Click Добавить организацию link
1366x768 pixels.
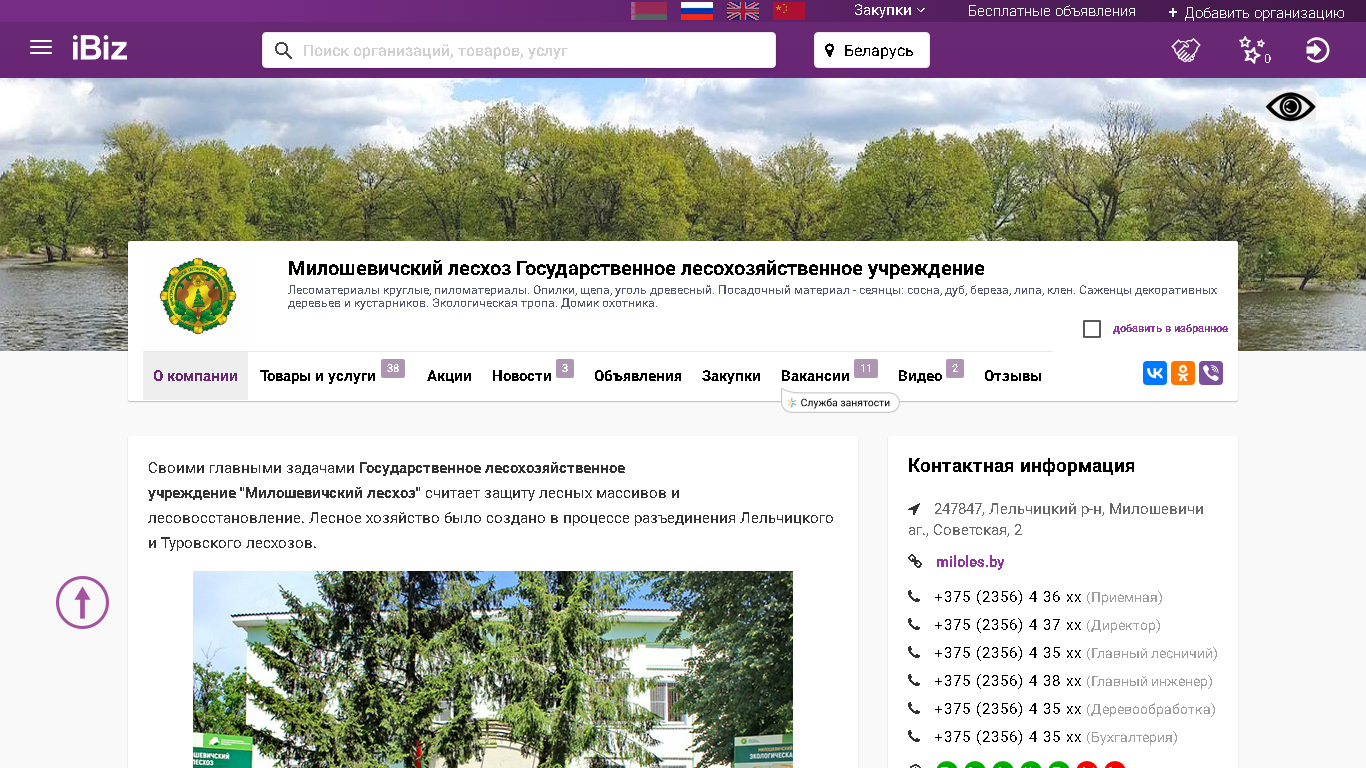point(1256,13)
